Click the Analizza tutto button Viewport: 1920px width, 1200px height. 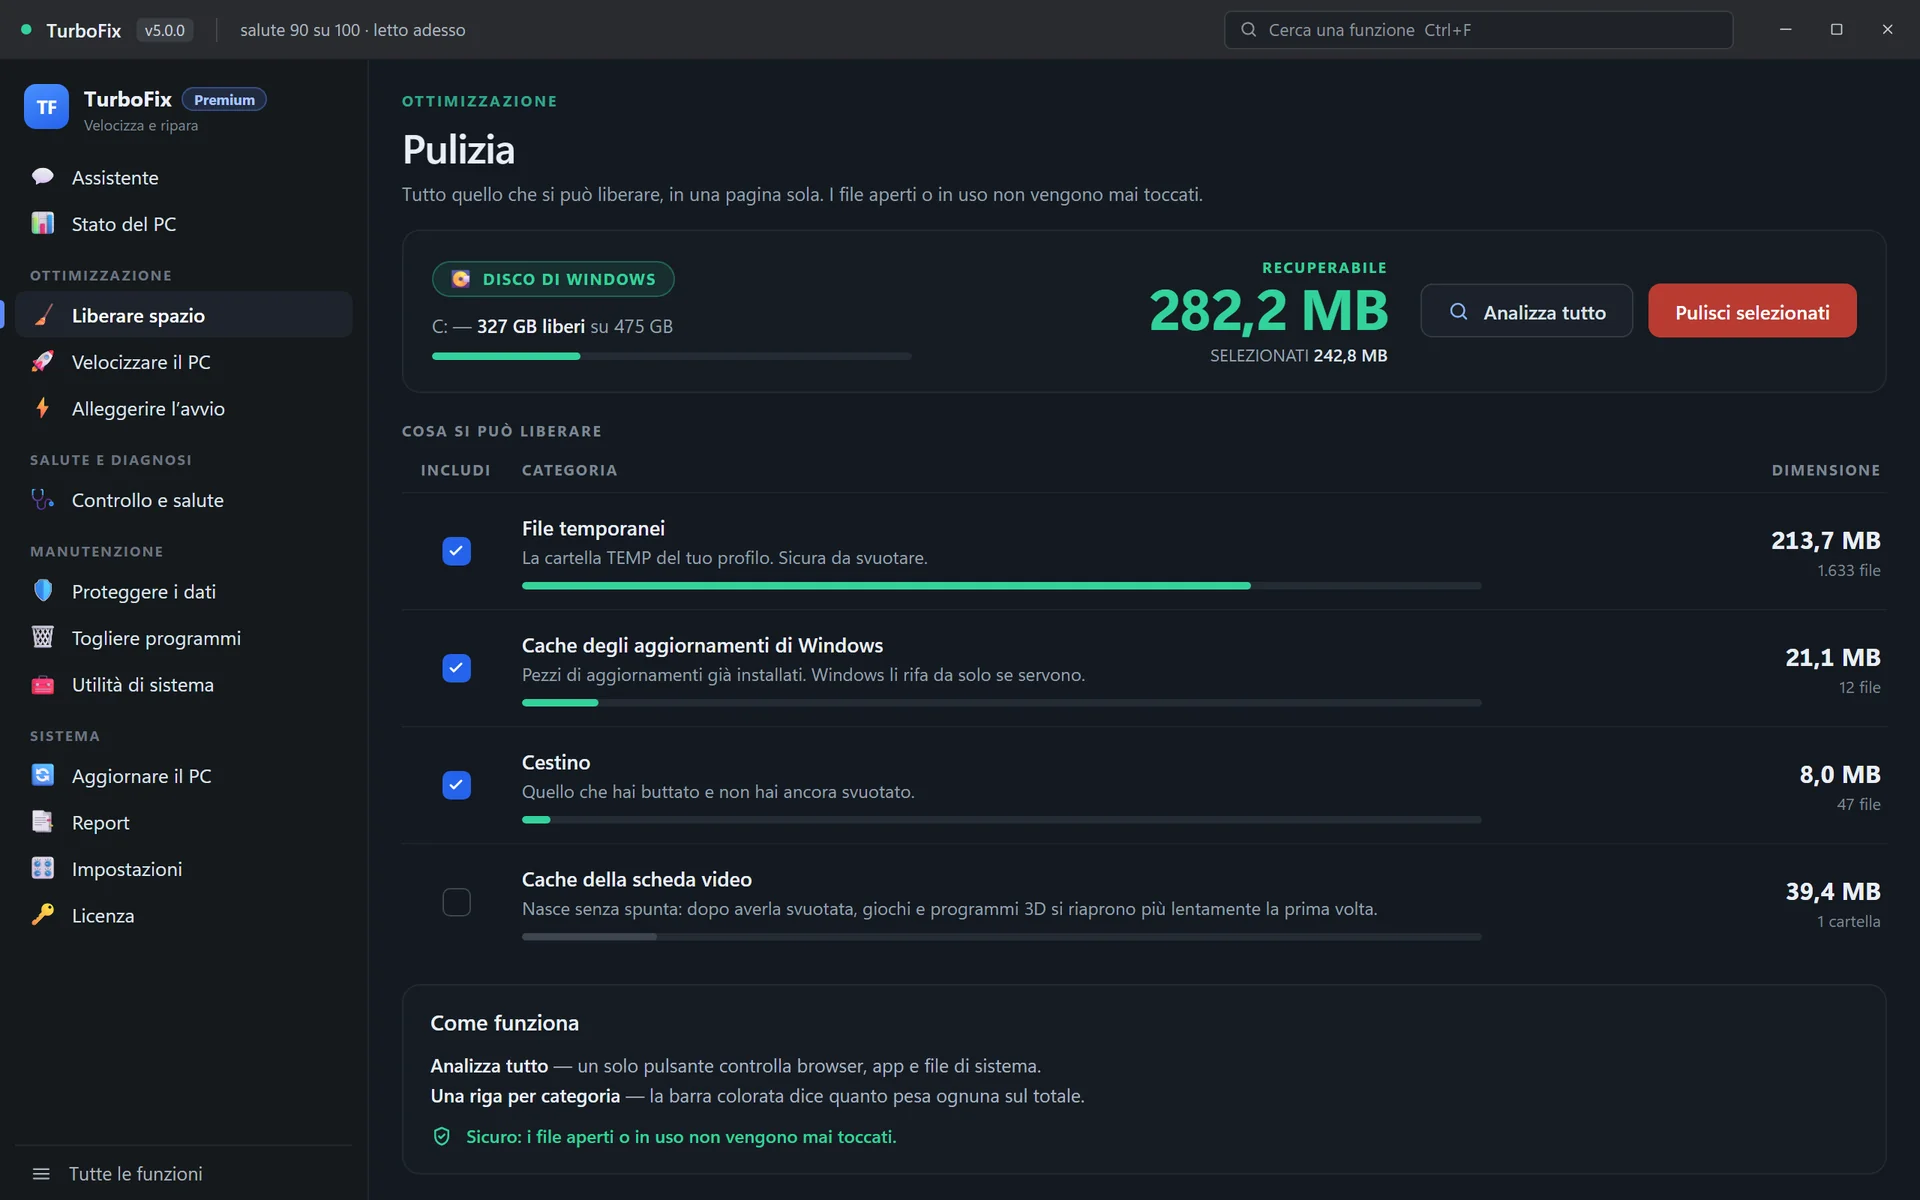click(1526, 311)
